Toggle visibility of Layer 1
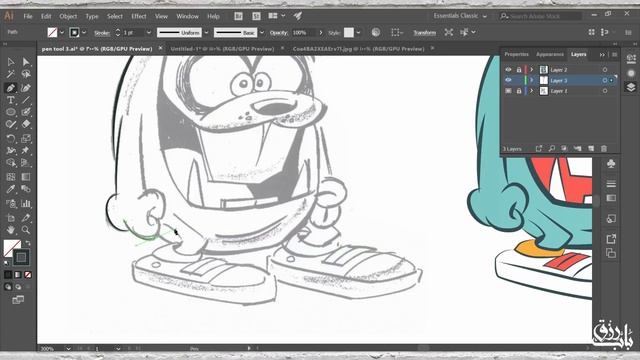The image size is (640, 360). point(508,91)
